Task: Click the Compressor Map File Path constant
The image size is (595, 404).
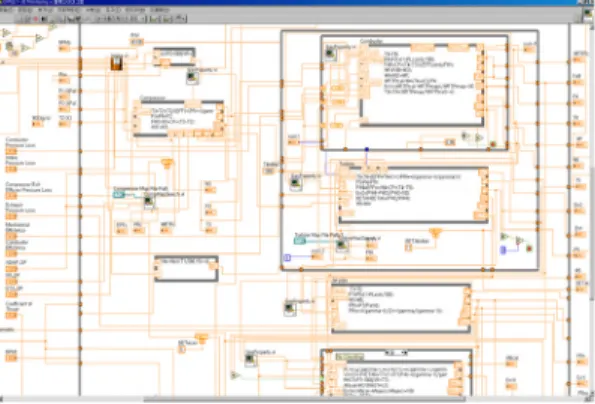Action: pyautogui.click(x=119, y=195)
